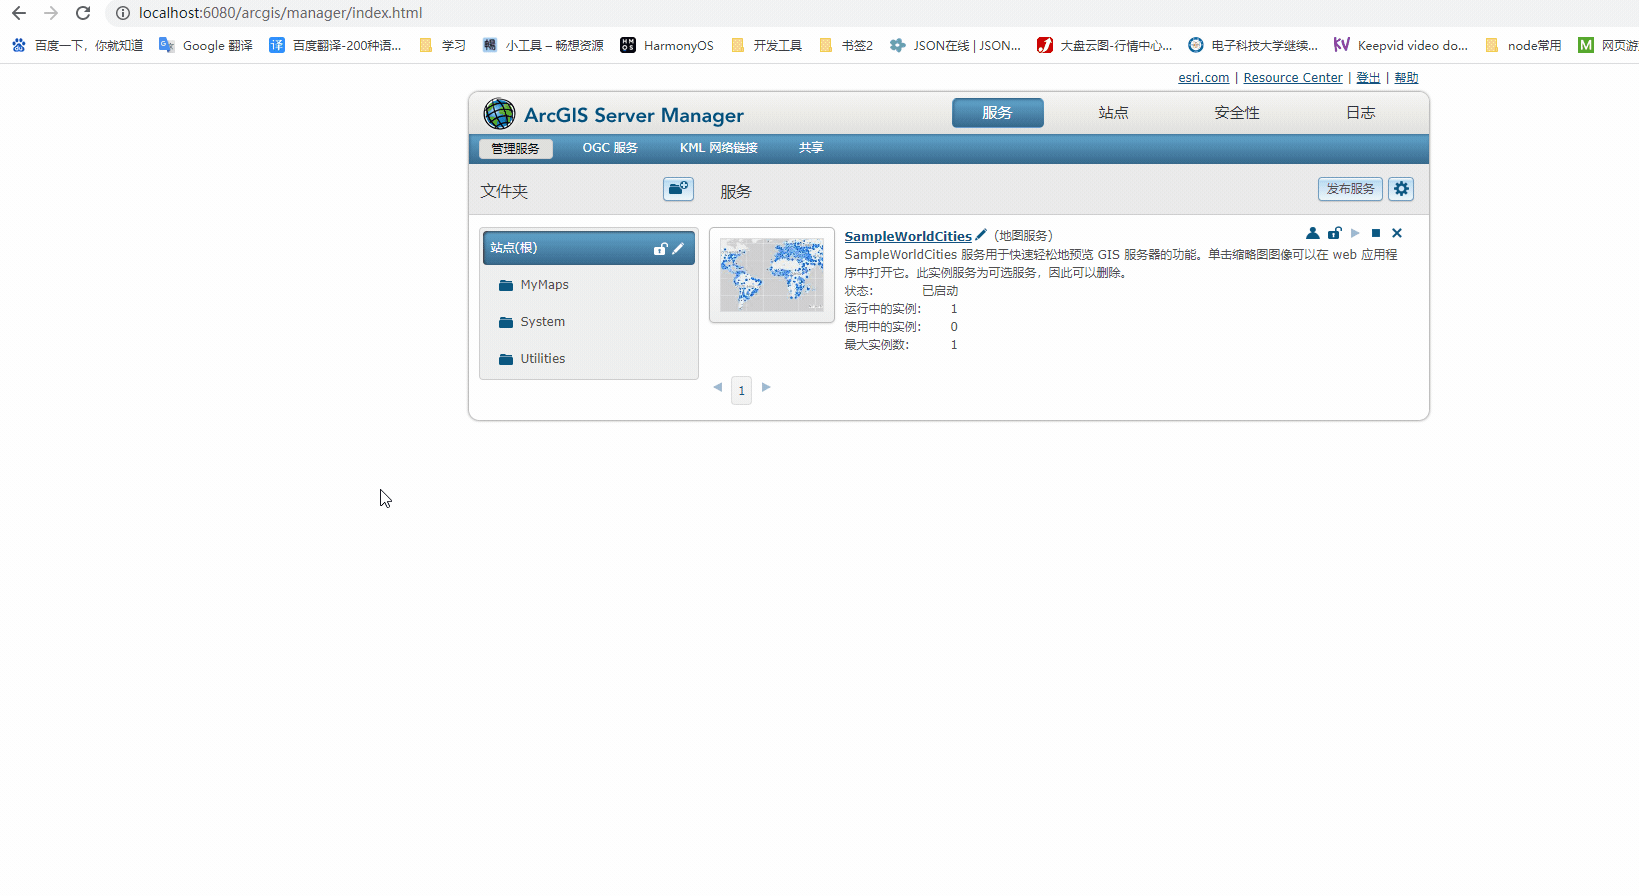
Task: Click the edit pencil in 站点(根) row
Action: point(678,249)
